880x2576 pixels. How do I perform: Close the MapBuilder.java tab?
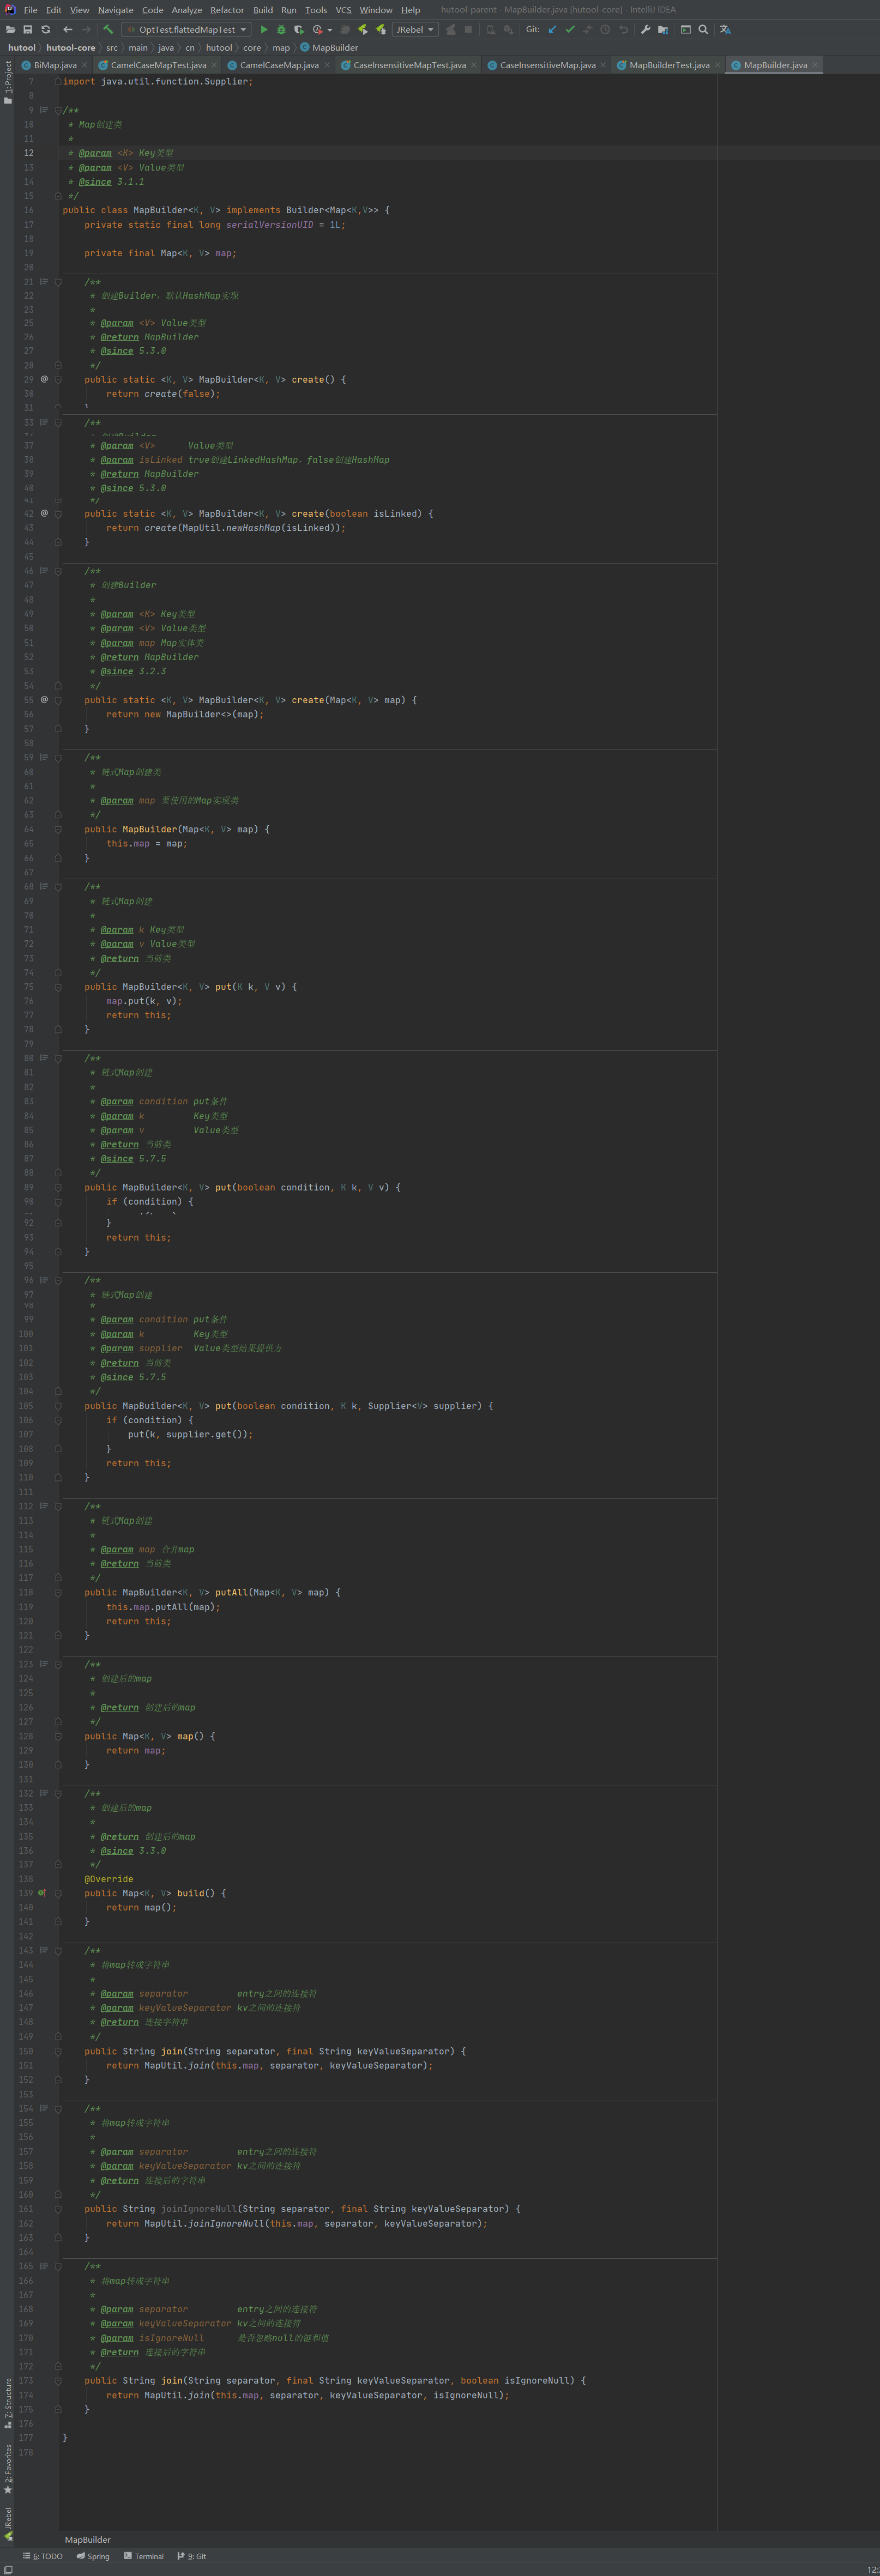pos(815,65)
